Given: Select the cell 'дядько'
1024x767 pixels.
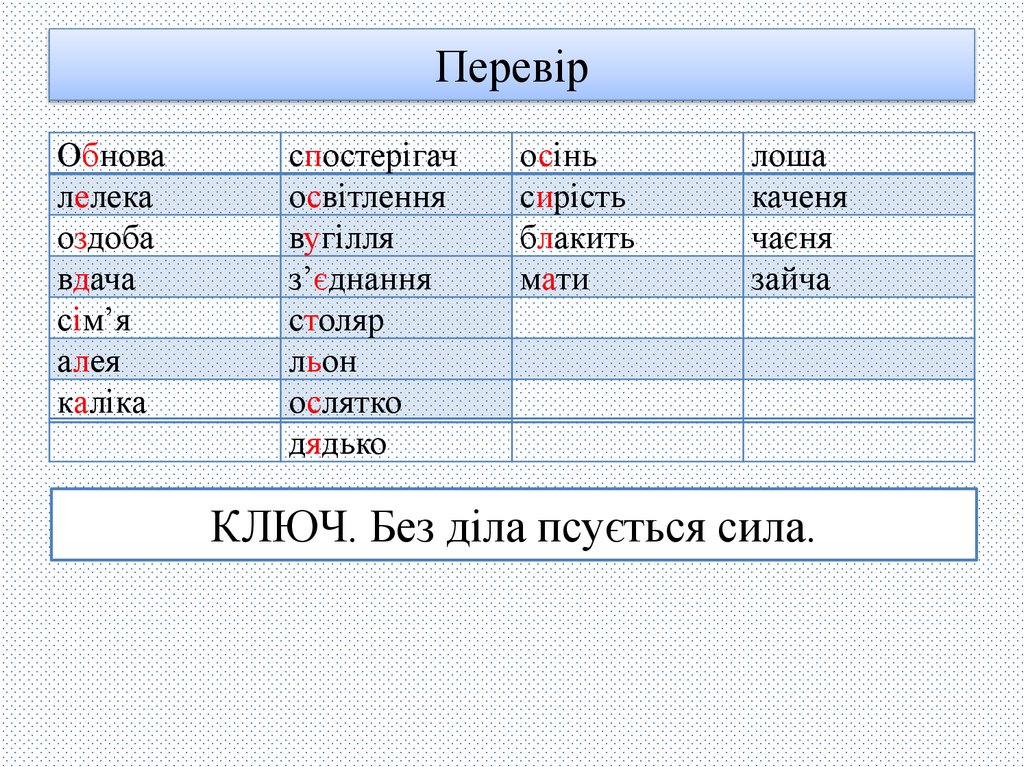Looking at the screenshot, I should click(x=396, y=442).
